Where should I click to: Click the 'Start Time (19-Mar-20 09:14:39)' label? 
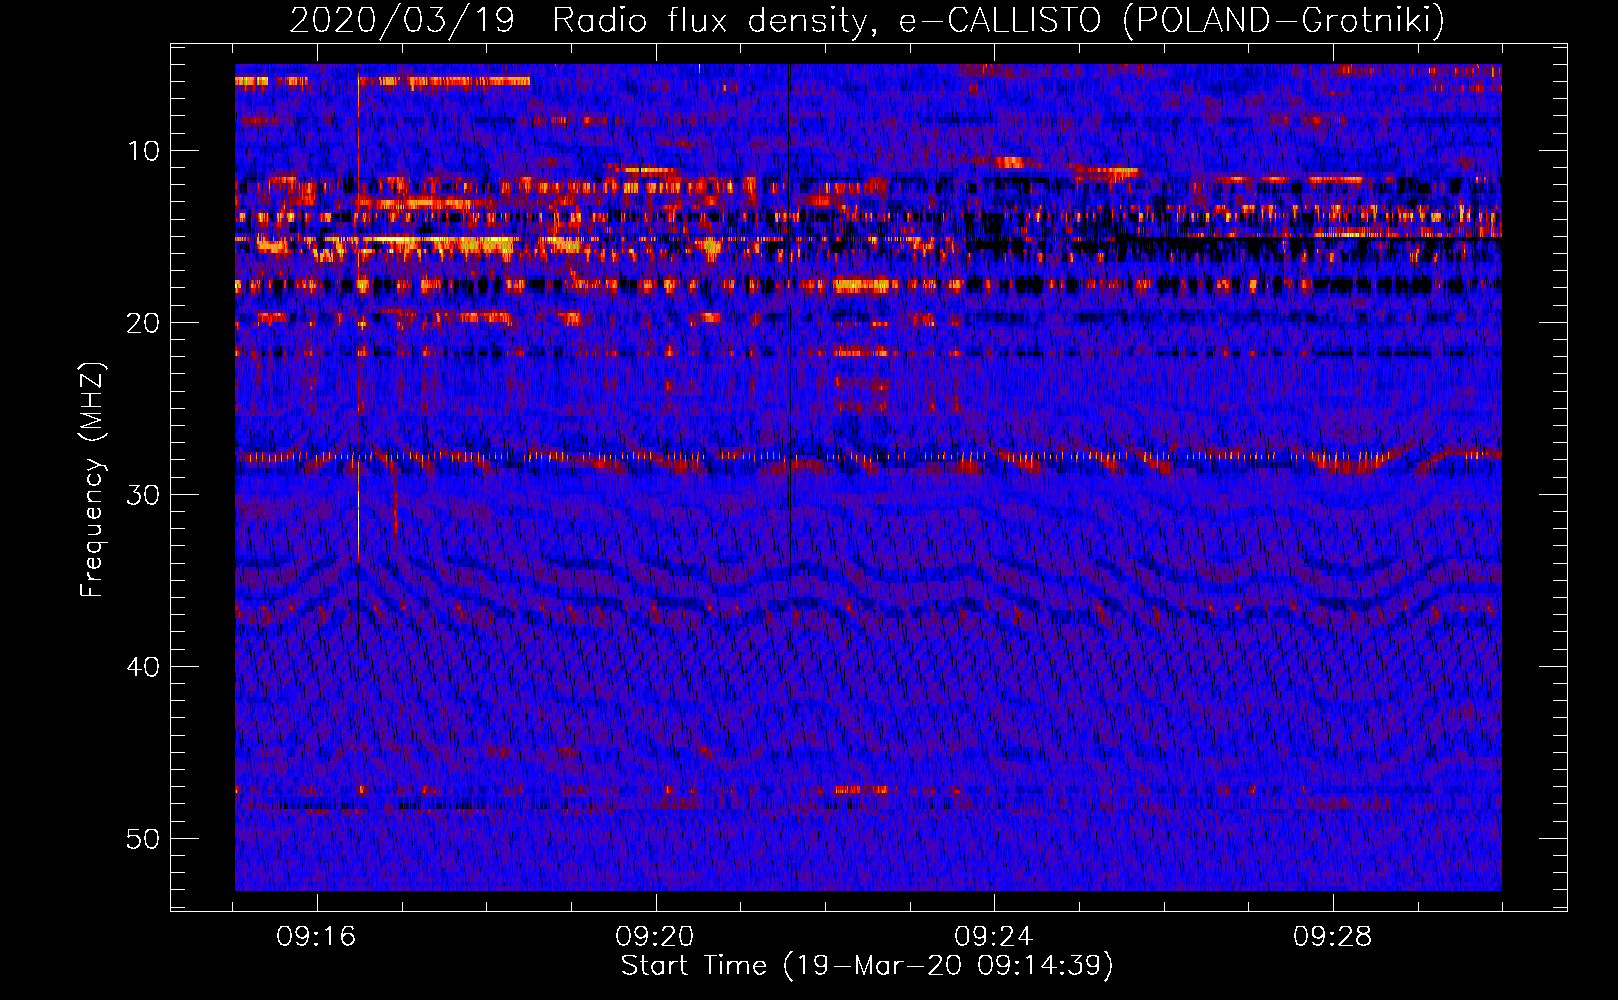tap(867, 966)
